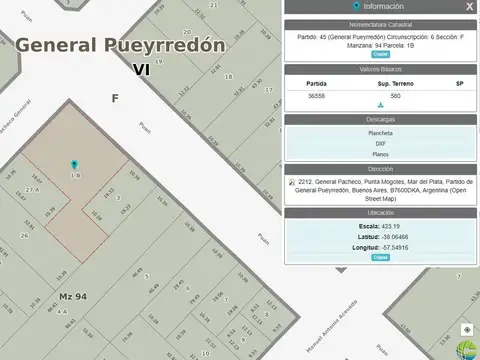Image resolution: width=480 pixels, height=360 pixels.
Task: Close the Información panel with the X
Action: click(x=469, y=6)
